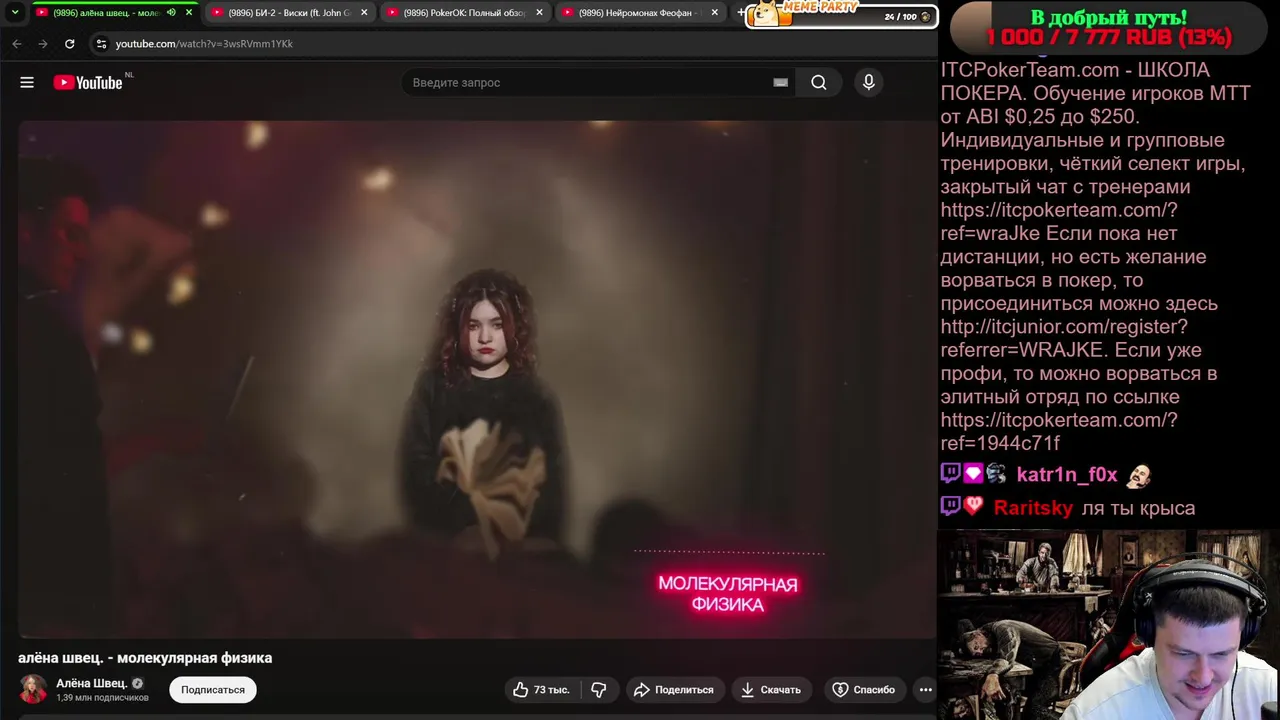
Task: Click the Raritsky chat username
Action: point(1033,508)
